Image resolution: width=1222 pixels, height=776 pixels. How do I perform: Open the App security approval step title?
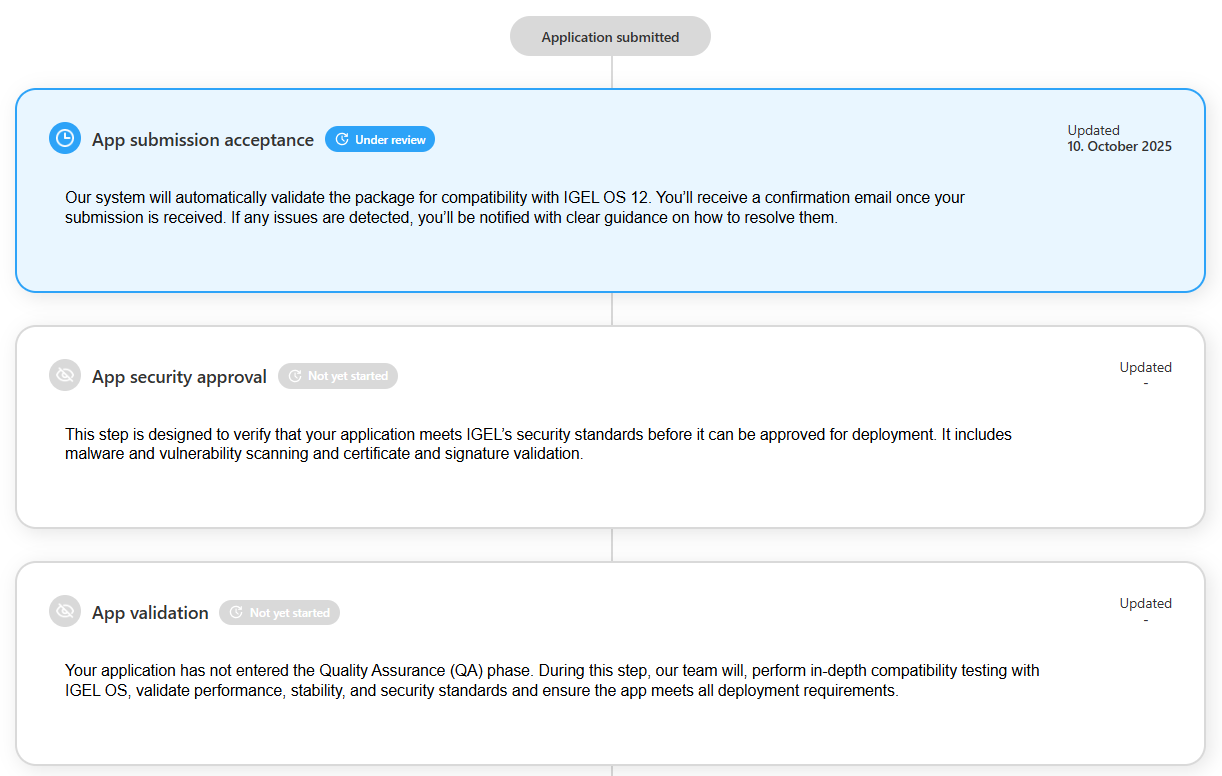pos(179,377)
